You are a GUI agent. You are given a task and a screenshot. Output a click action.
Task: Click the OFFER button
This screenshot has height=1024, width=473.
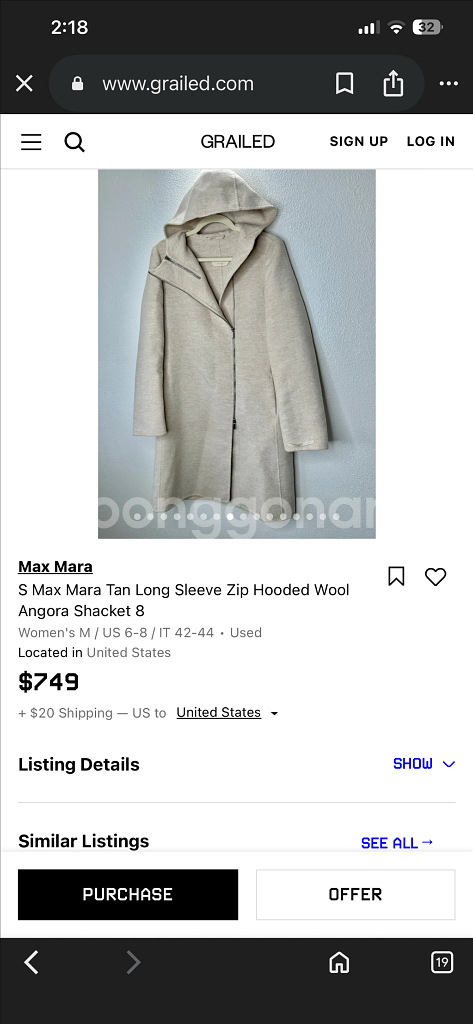[355, 895]
